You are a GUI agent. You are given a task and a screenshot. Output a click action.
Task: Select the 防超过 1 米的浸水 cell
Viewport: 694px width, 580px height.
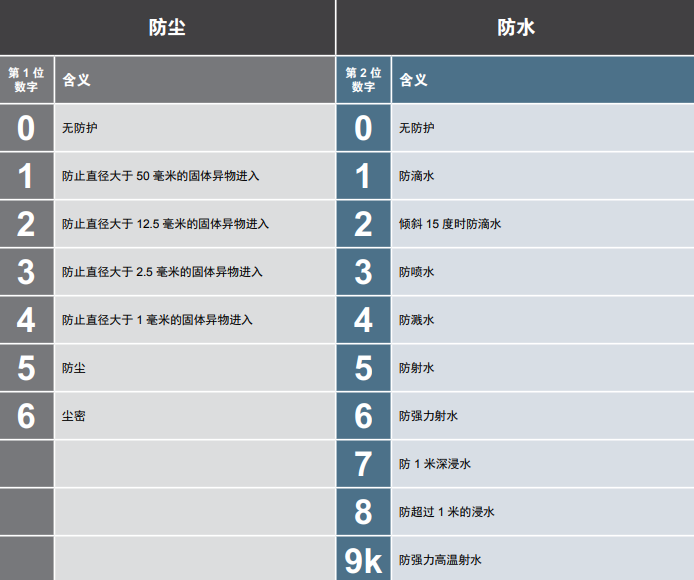click(446, 512)
